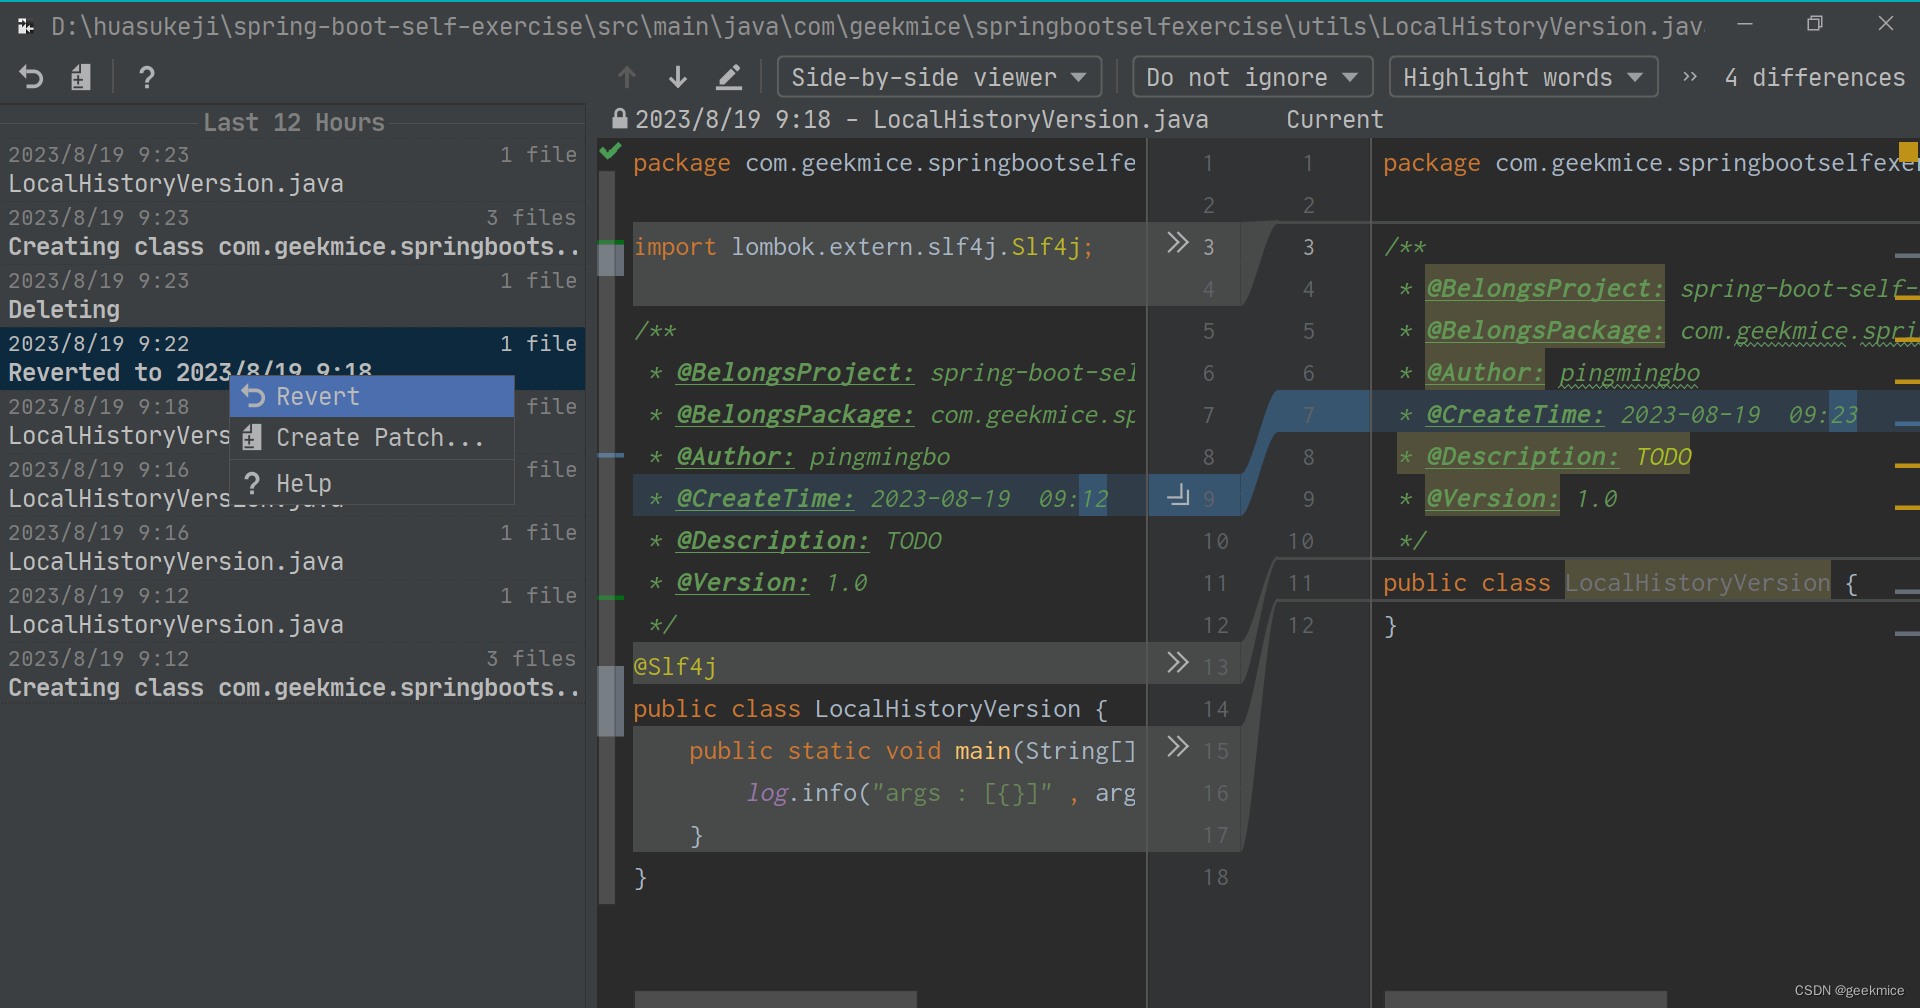Screen dimensions: 1920x1008
Task: Show more toolbar options chevron
Action: pyautogui.click(x=1690, y=77)
